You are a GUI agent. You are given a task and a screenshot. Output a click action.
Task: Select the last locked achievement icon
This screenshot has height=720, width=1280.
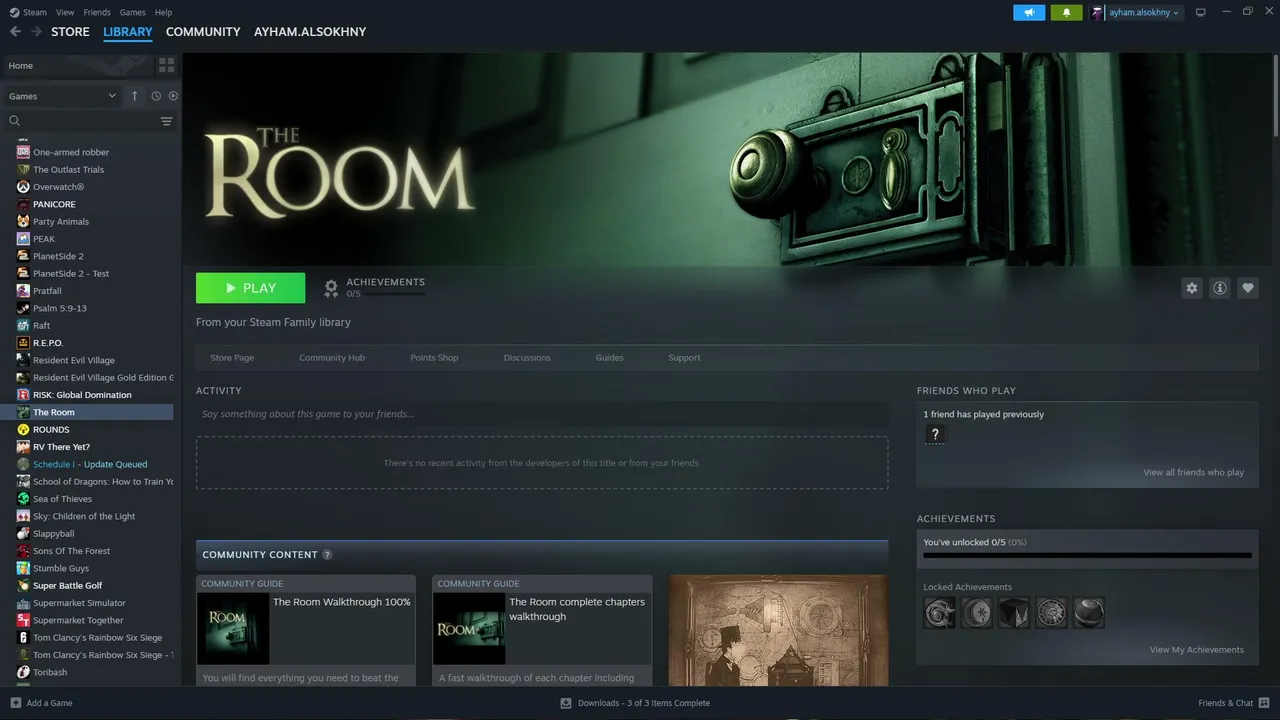click(1089, 612)
